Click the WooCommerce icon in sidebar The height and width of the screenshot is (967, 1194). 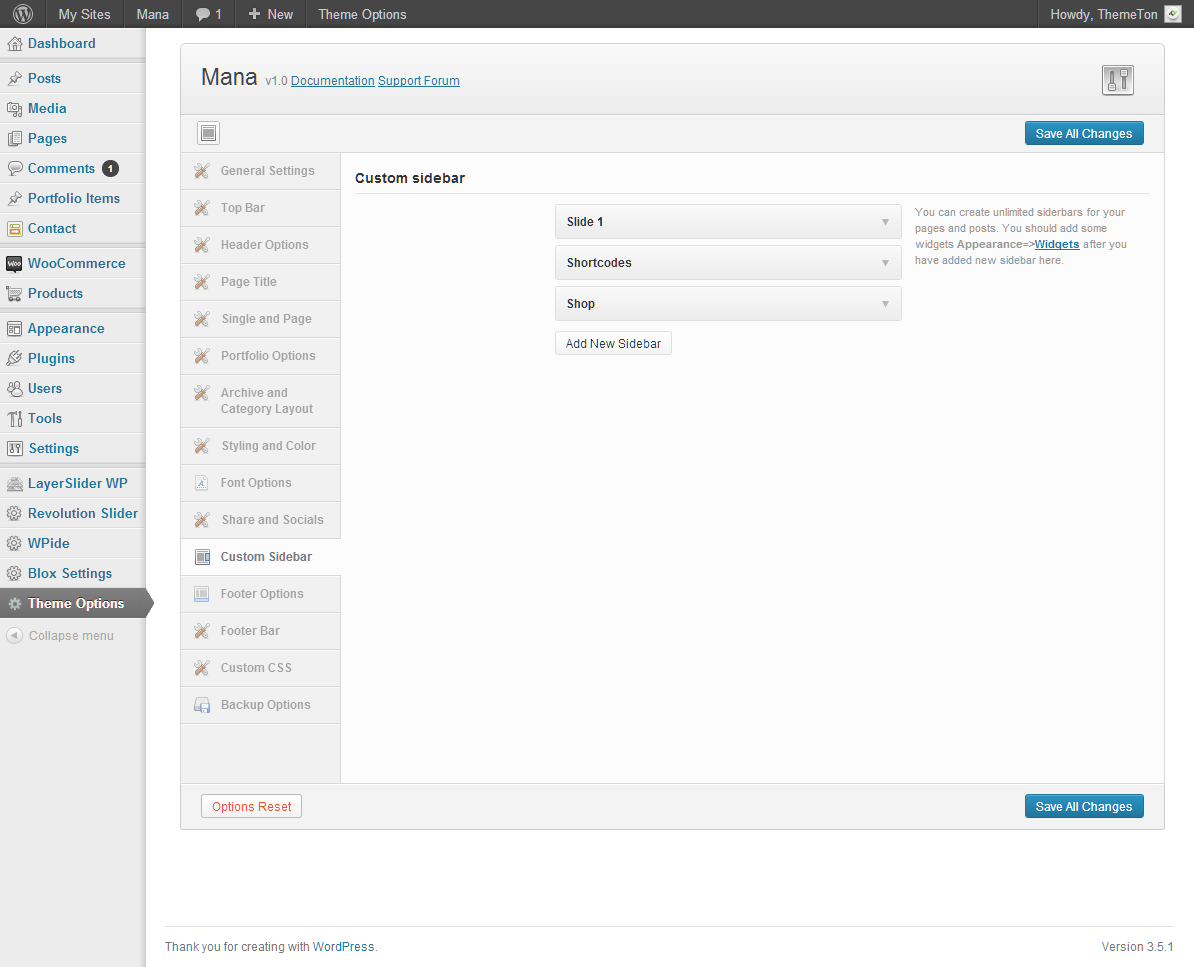tap(14, 264)
